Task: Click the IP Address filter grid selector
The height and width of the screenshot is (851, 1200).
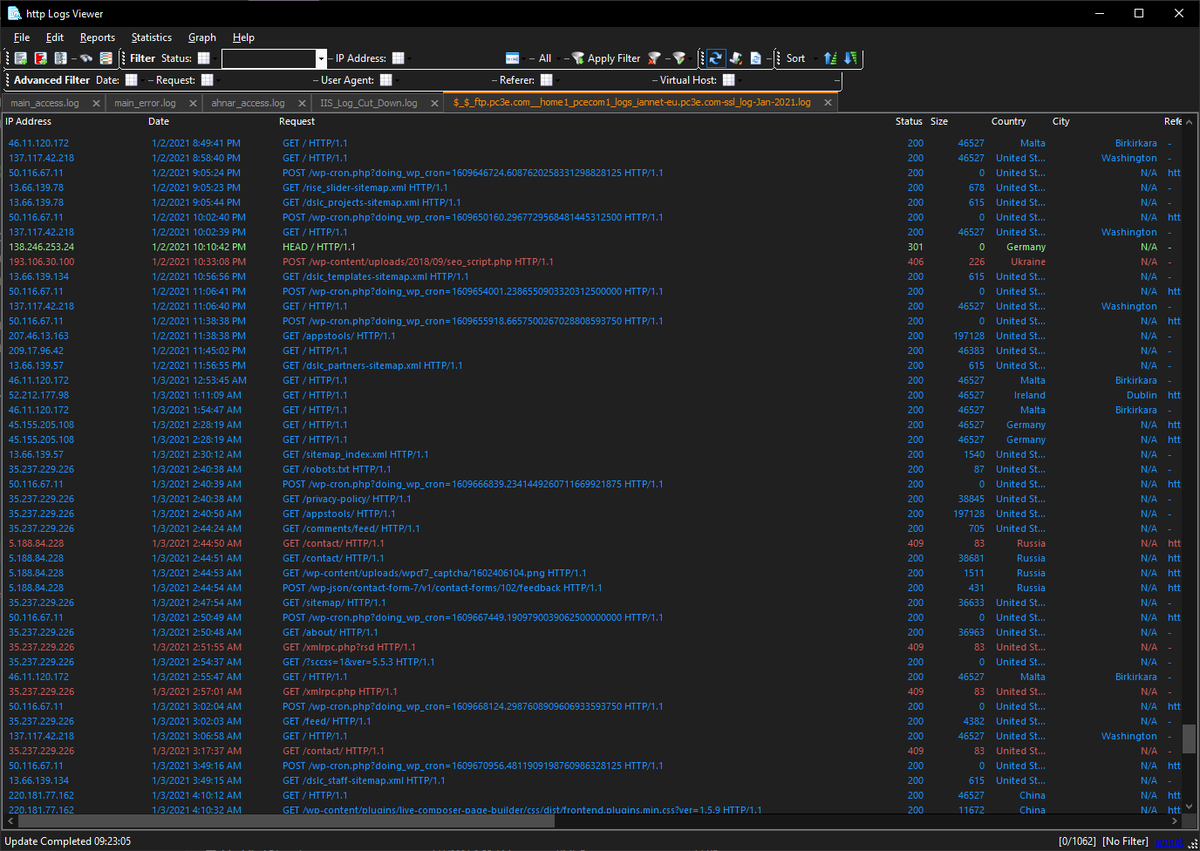Action: pyautogui.click(x=398, y=58)
